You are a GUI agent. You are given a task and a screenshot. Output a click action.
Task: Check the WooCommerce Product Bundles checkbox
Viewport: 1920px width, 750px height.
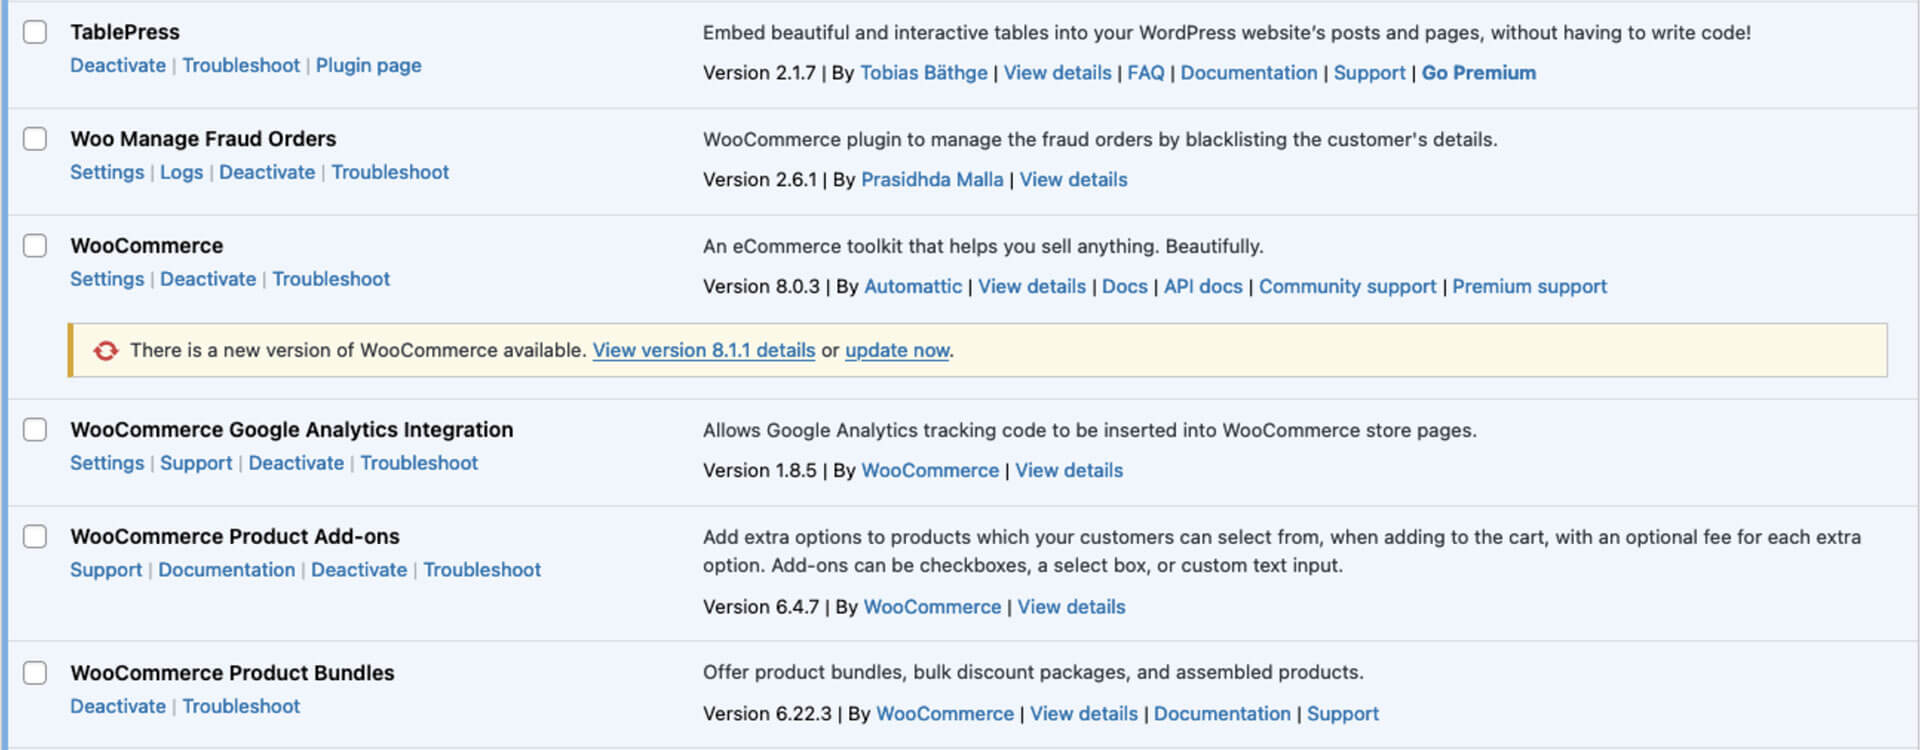tap(35, 673)
